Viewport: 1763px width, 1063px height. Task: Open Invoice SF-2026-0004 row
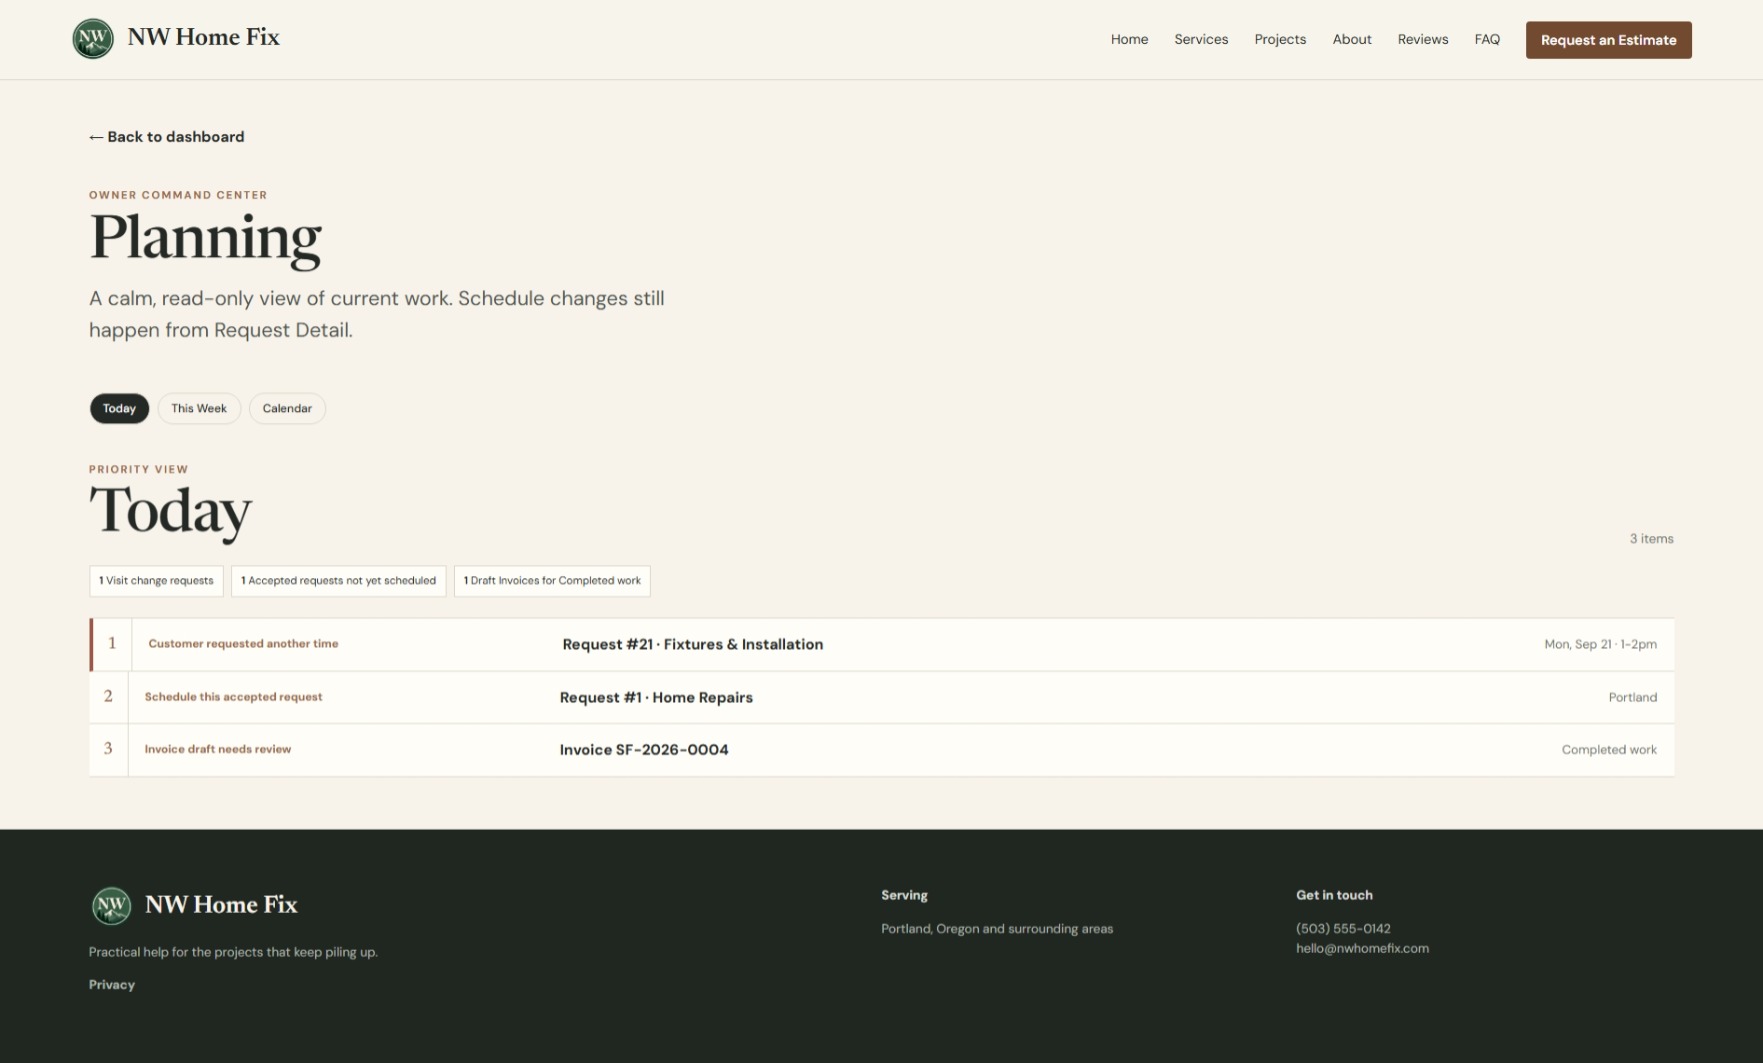(x=882, y=749)
